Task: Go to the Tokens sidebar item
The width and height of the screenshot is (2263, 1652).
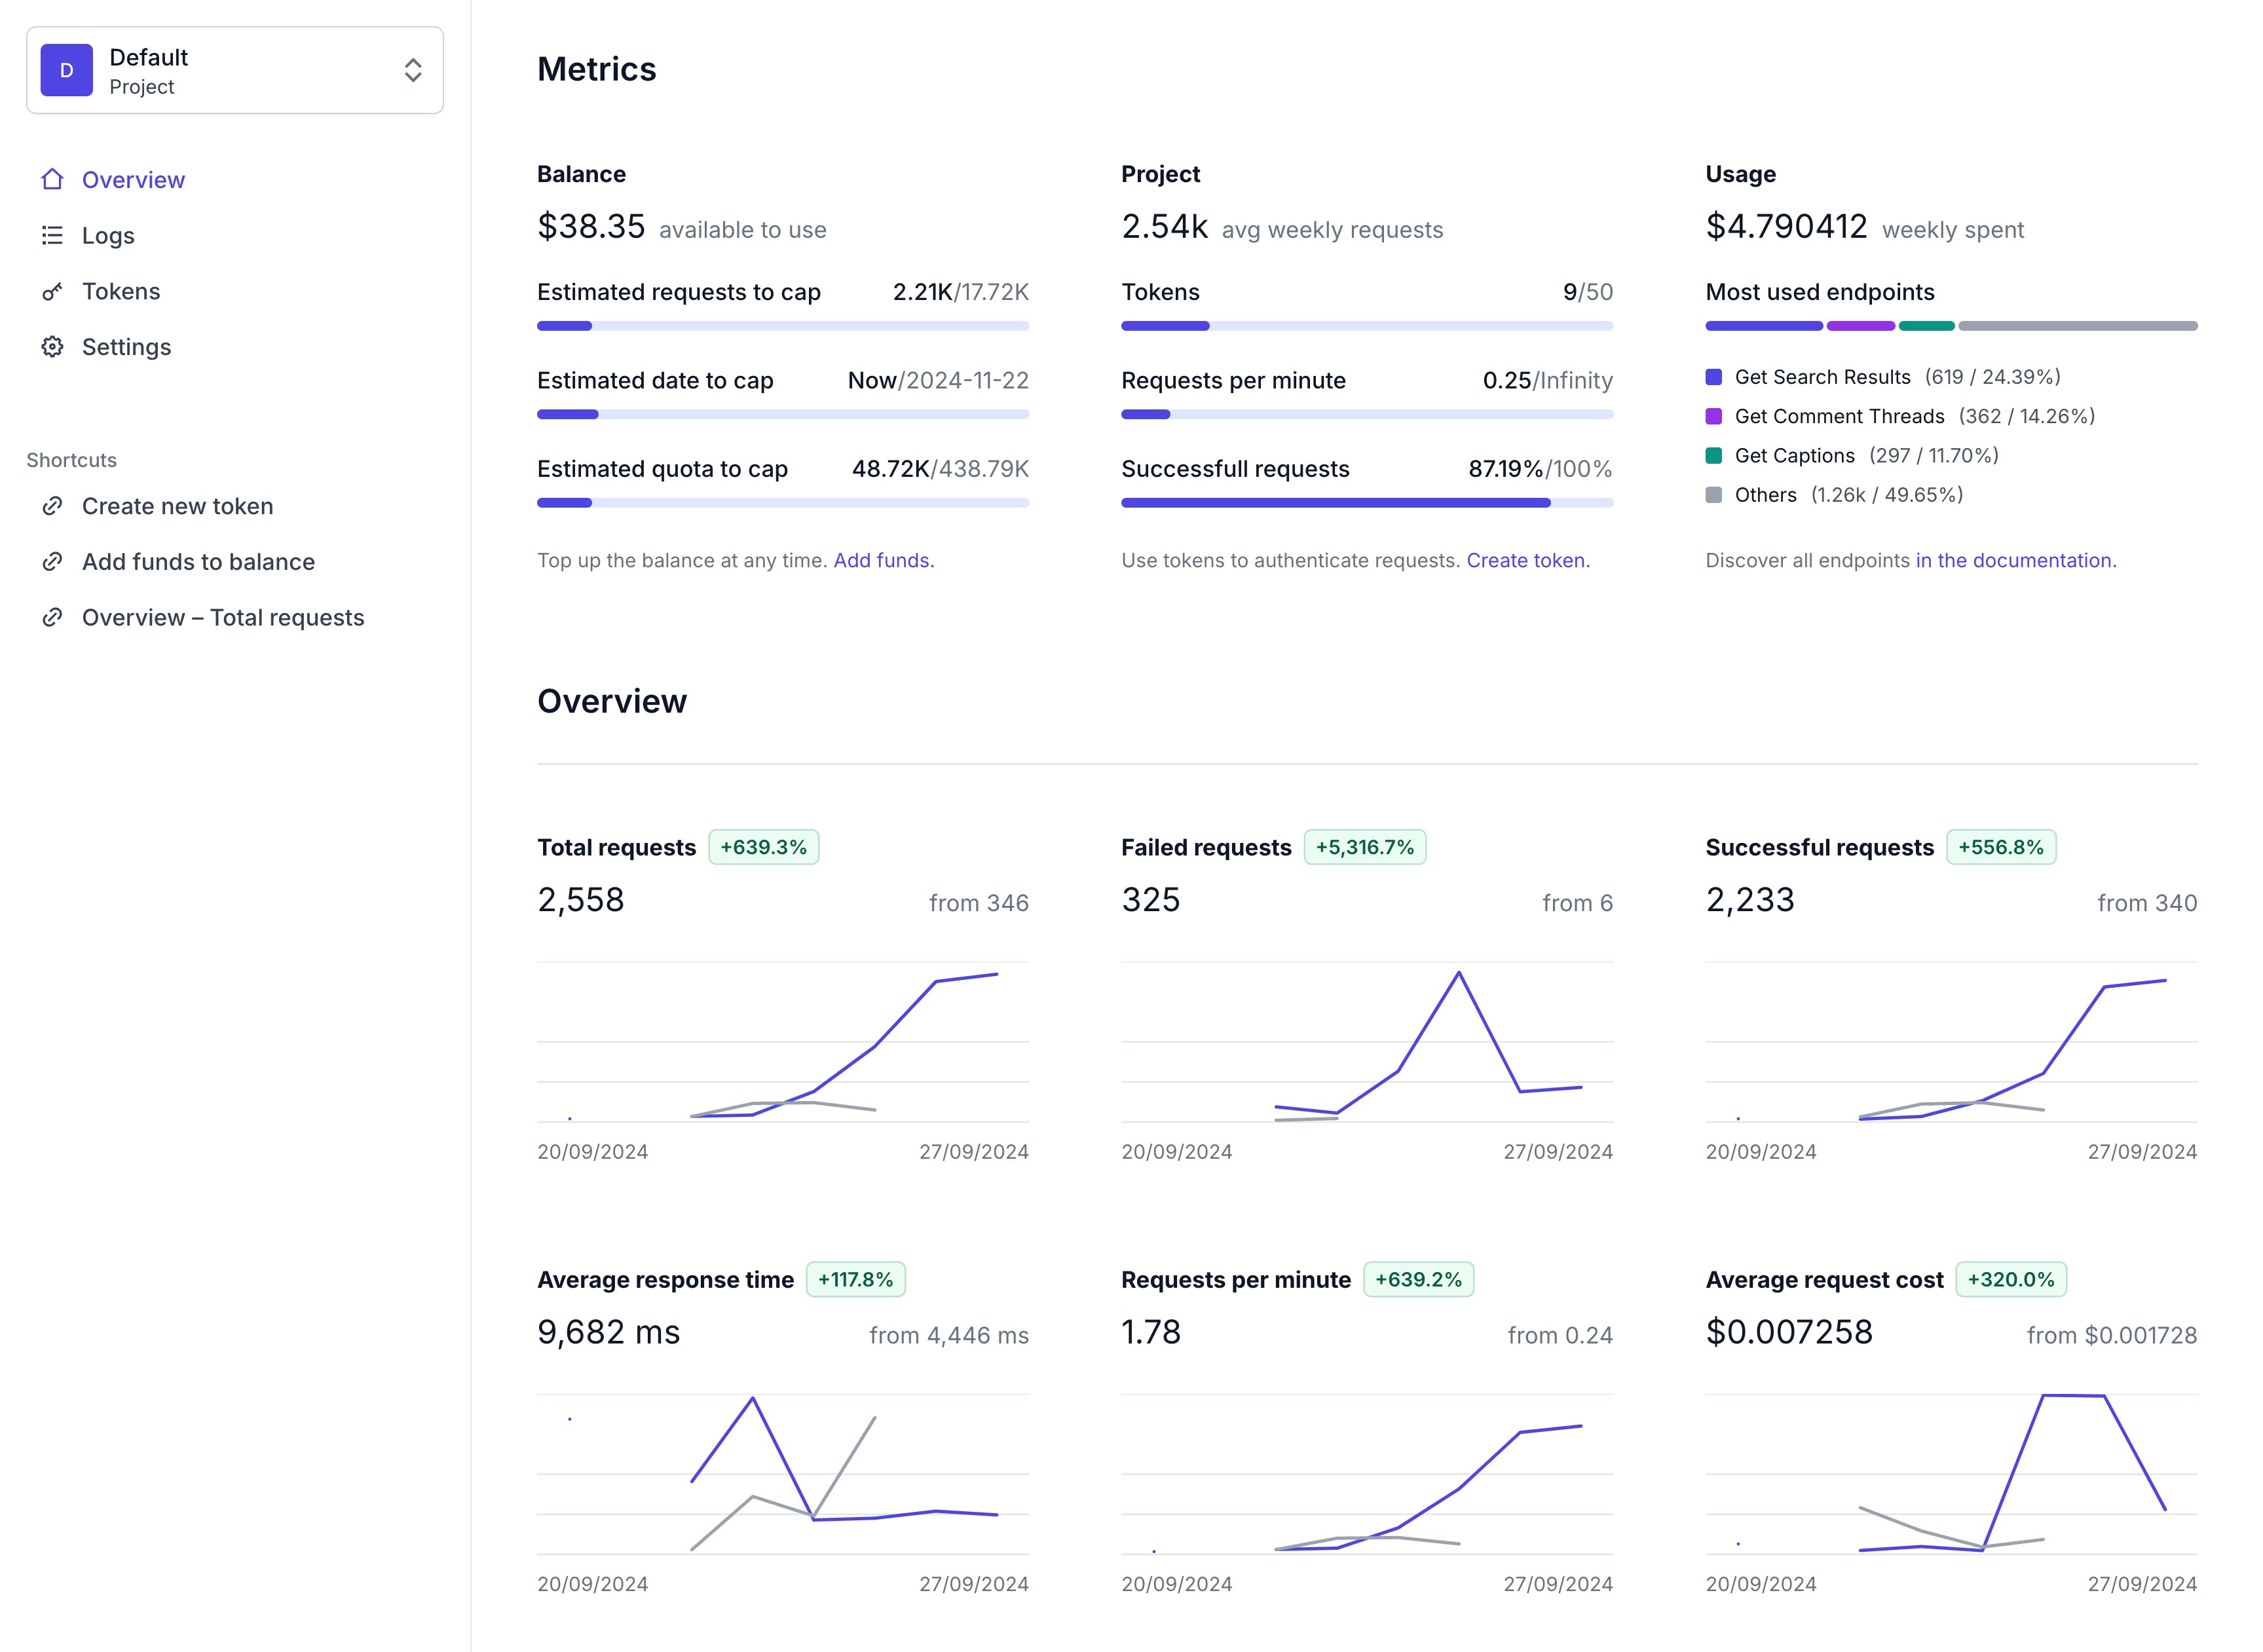Action: [x=121, y=292]
